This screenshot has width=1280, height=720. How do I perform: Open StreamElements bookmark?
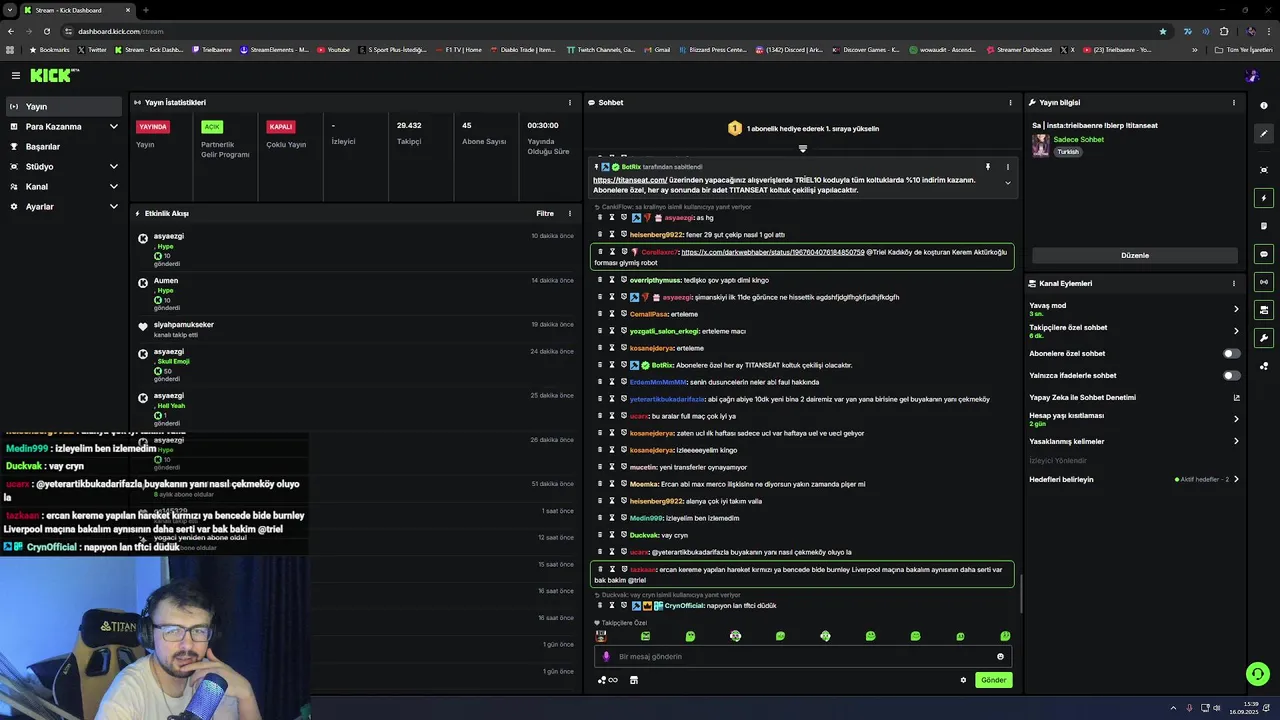pos(275,50)
